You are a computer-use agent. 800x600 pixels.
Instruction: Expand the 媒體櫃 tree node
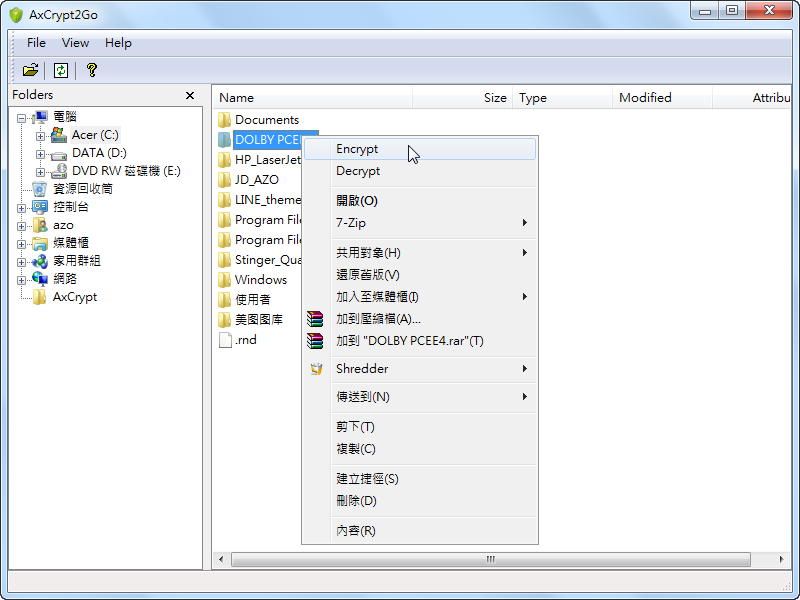pyautogui.click(x=21, y=244)
